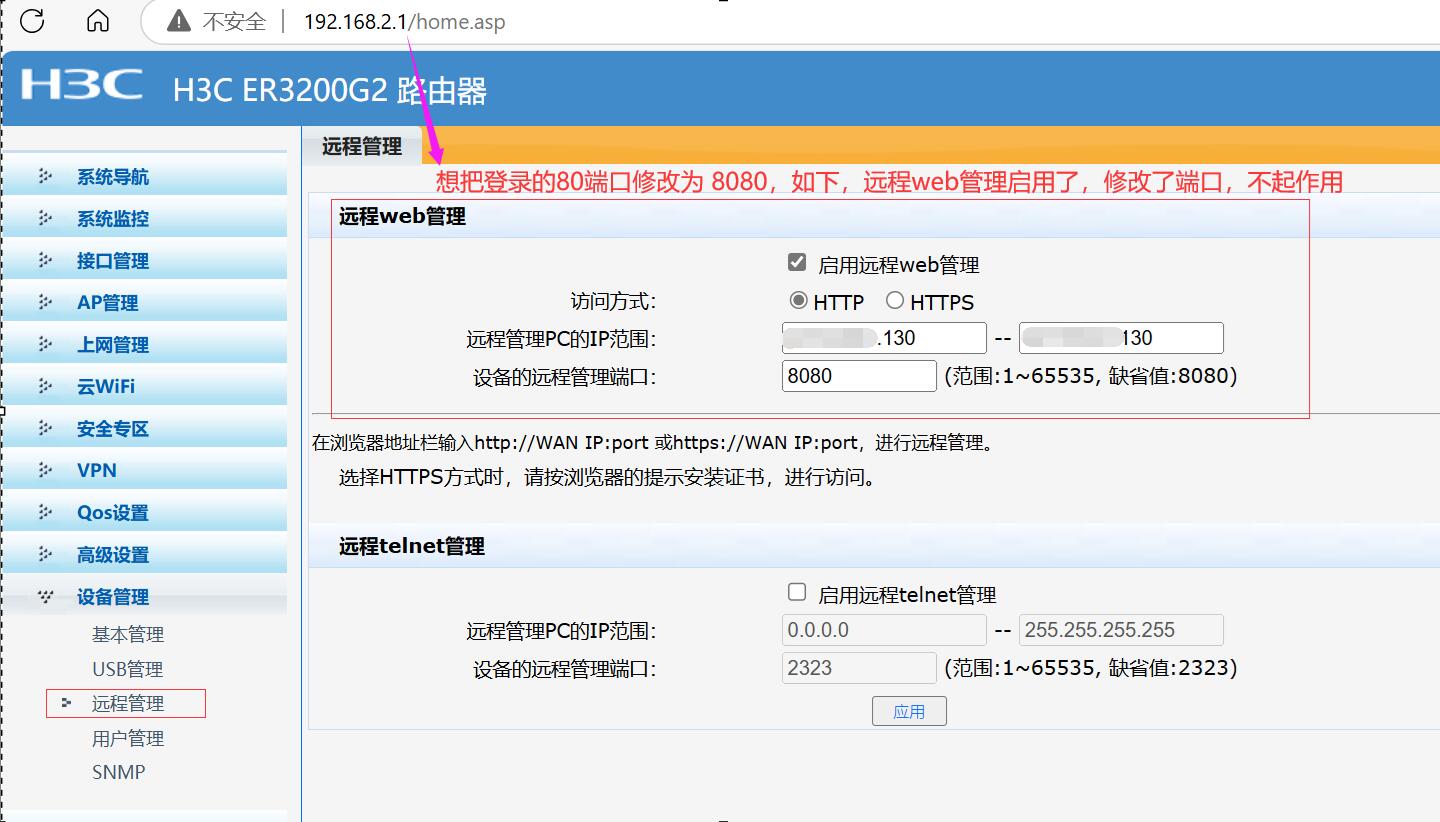
Task: Click the browser address bar URL 192.168.2.1/home.asp
Action: 405,21
